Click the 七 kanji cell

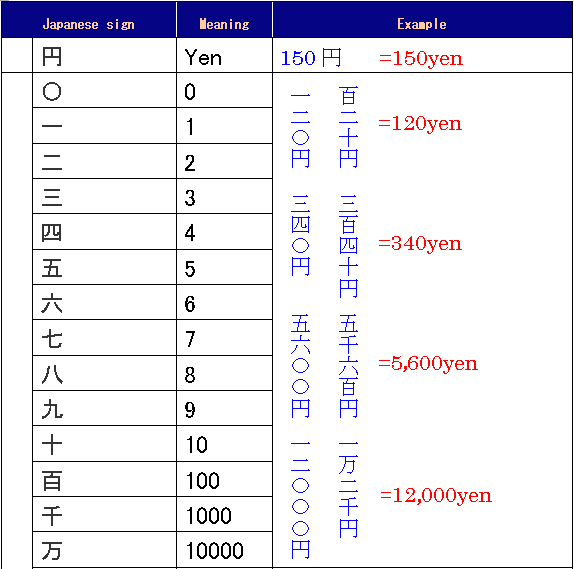pyautogui.click(x=104, y=338)
